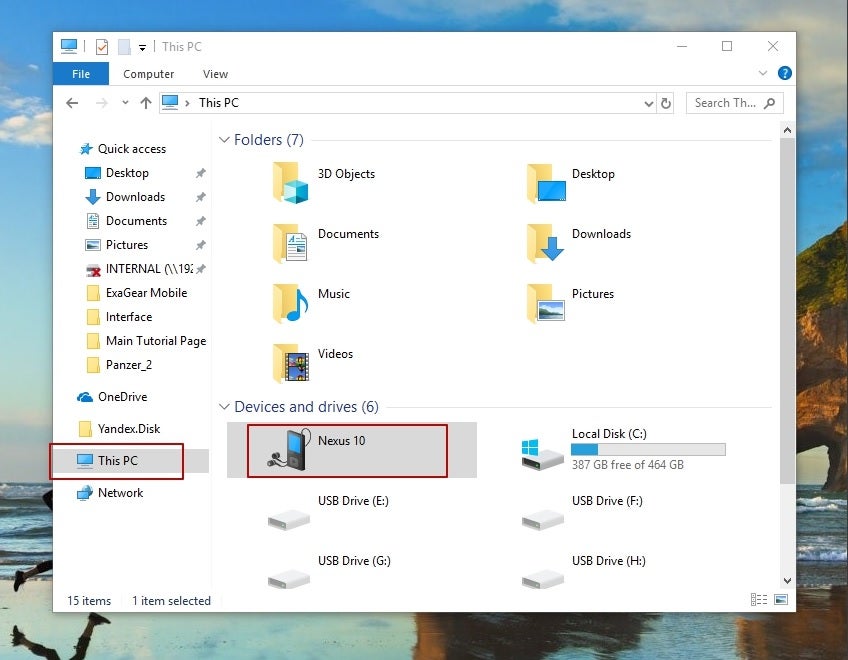Open the Music folder icon
848x660 pixels.
290,303
